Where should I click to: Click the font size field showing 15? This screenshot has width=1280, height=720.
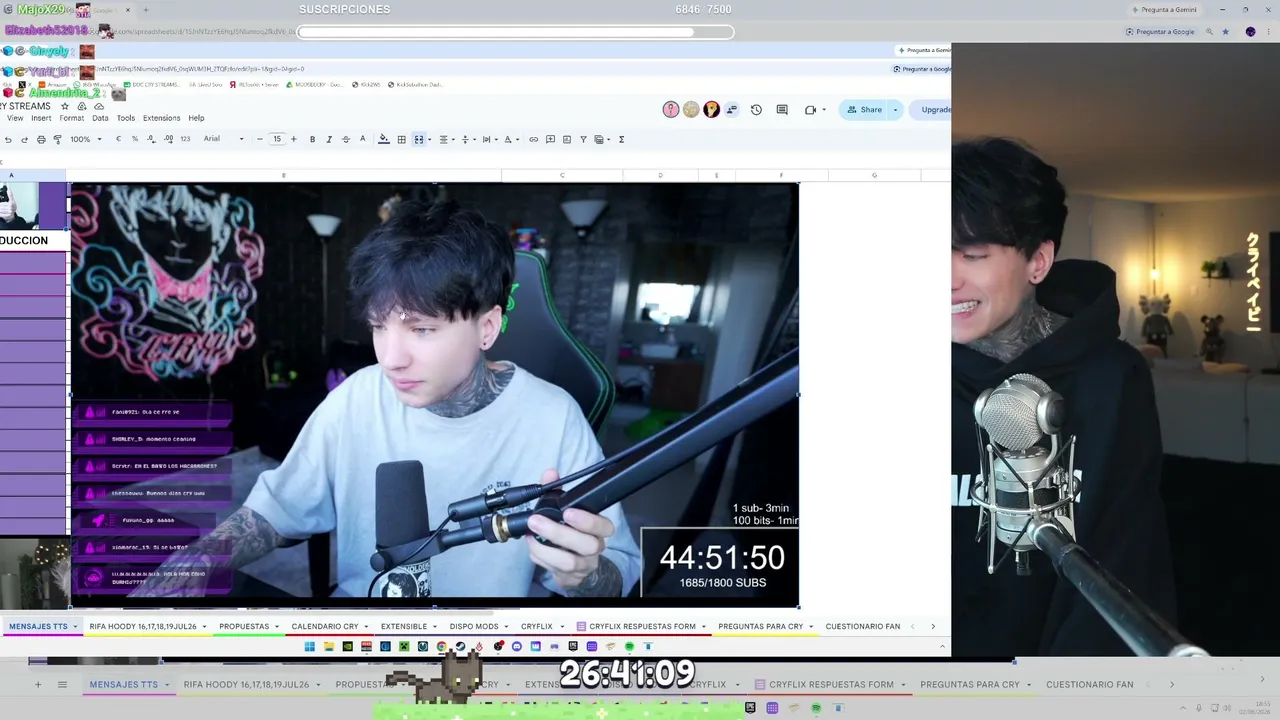pos(277,139)
